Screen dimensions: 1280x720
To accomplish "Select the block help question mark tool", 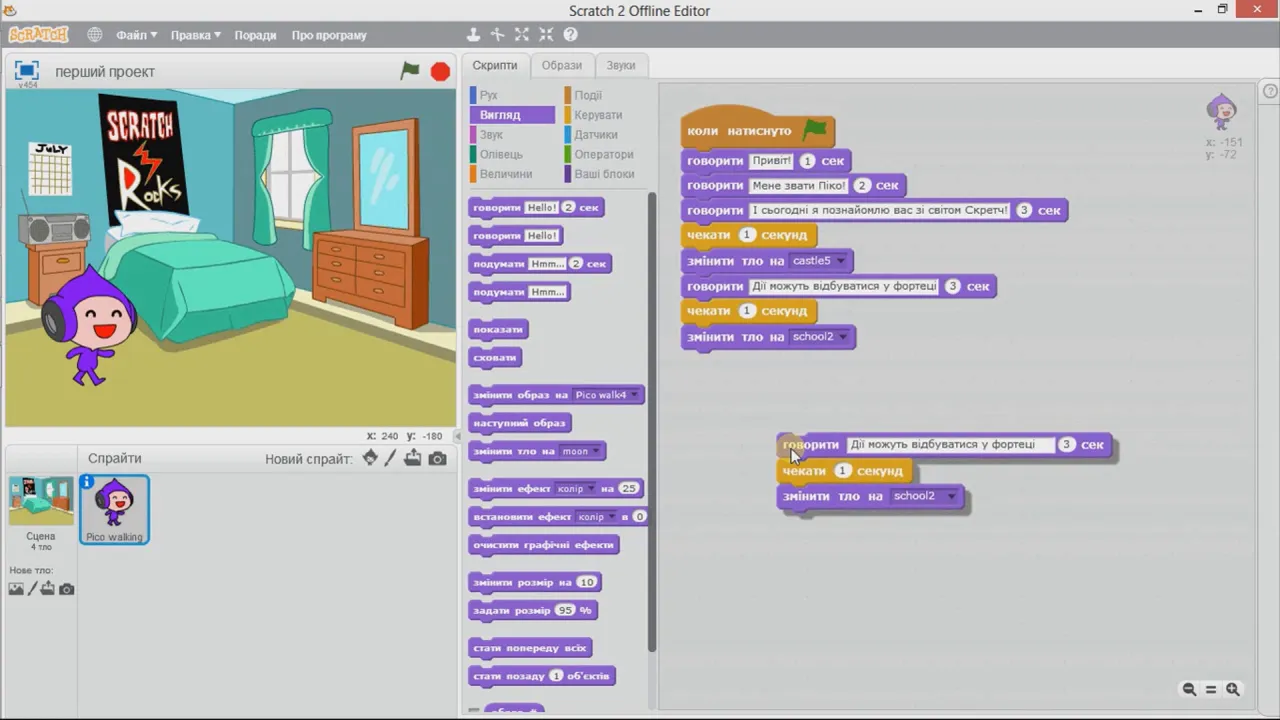I will pyautogui.click(x=570, y=35).
